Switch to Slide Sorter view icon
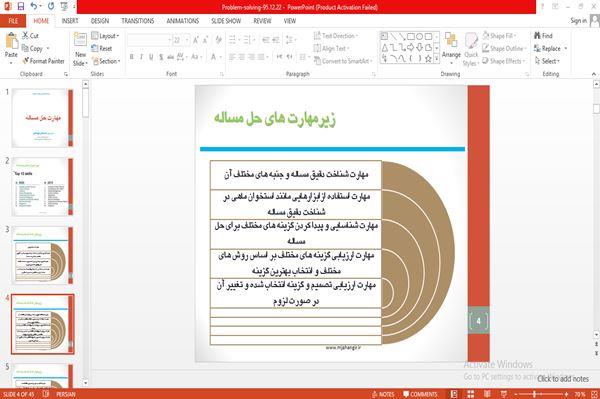Screen dimensions: 600x399 tap(471, 394)
